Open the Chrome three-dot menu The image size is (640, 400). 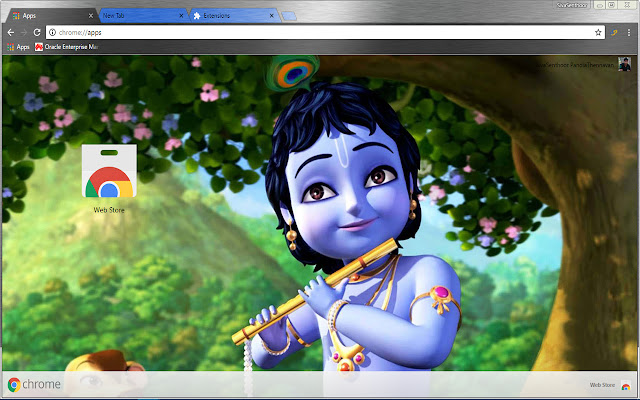click(629, 32)
